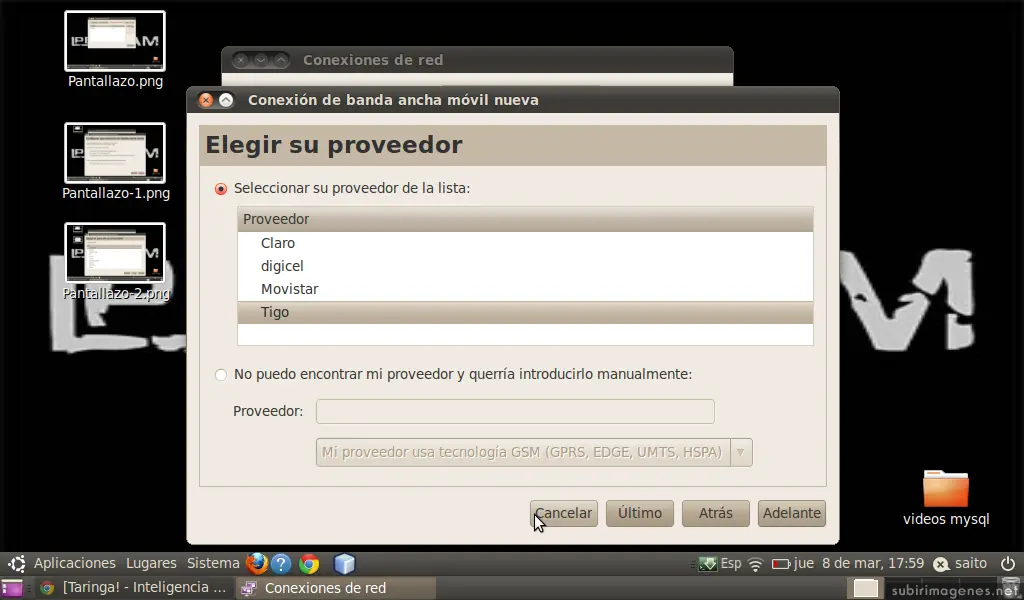Switch to Conexiones de red taskbar window
The width and height of the screenshot is (1024, 600).
point(335,588)
